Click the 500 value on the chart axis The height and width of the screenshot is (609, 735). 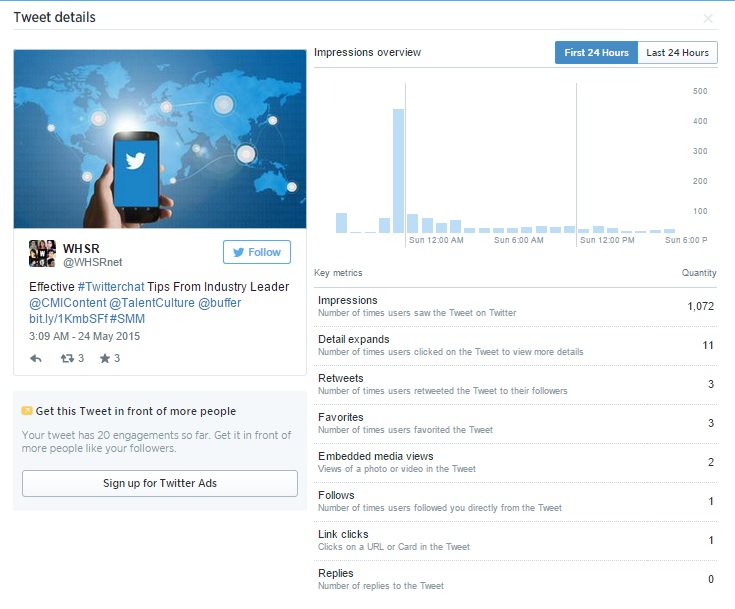(700, 91)
